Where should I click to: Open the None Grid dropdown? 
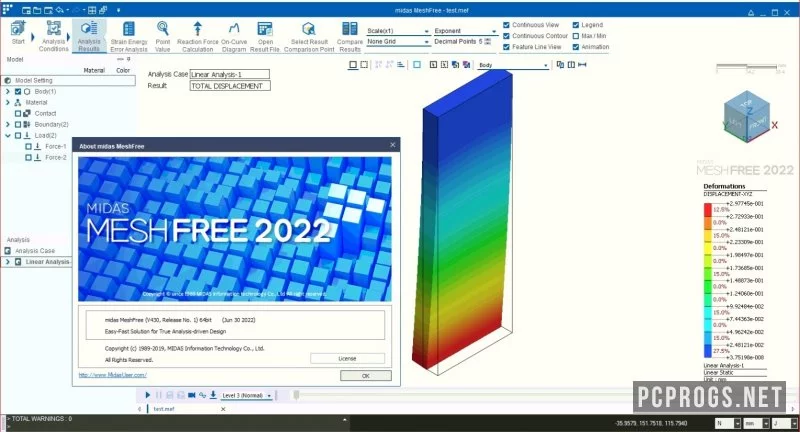tap(398, 41)
